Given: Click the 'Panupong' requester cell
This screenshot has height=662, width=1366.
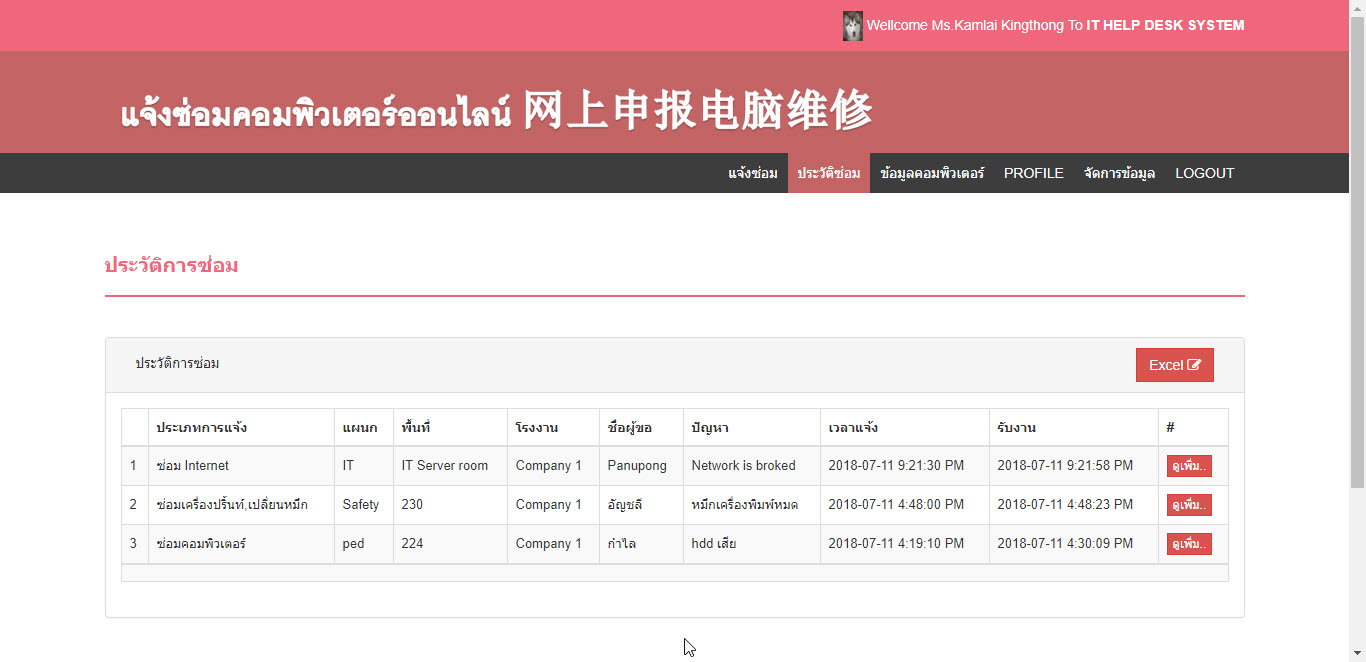Looking at the screenshot, I should (x=641, y=466).
